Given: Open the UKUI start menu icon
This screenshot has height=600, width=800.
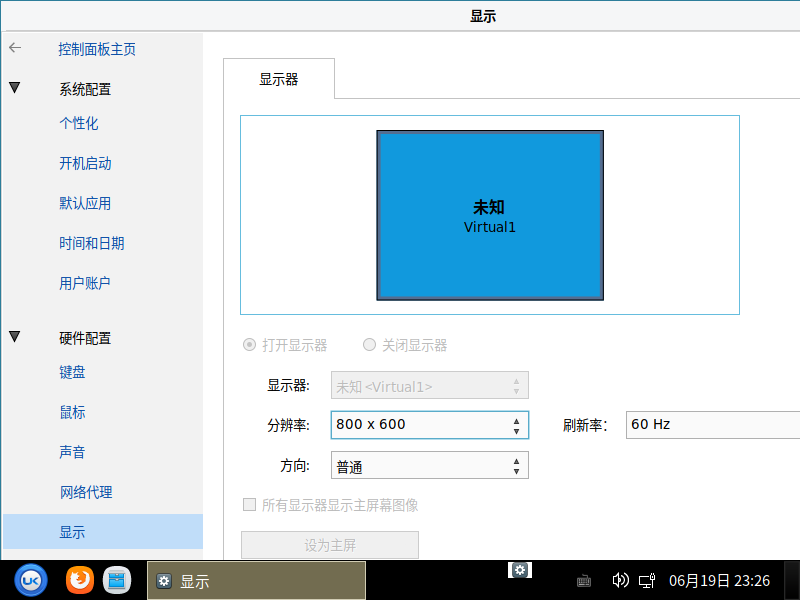Looking at the screenshot, I should click(31, 580).
